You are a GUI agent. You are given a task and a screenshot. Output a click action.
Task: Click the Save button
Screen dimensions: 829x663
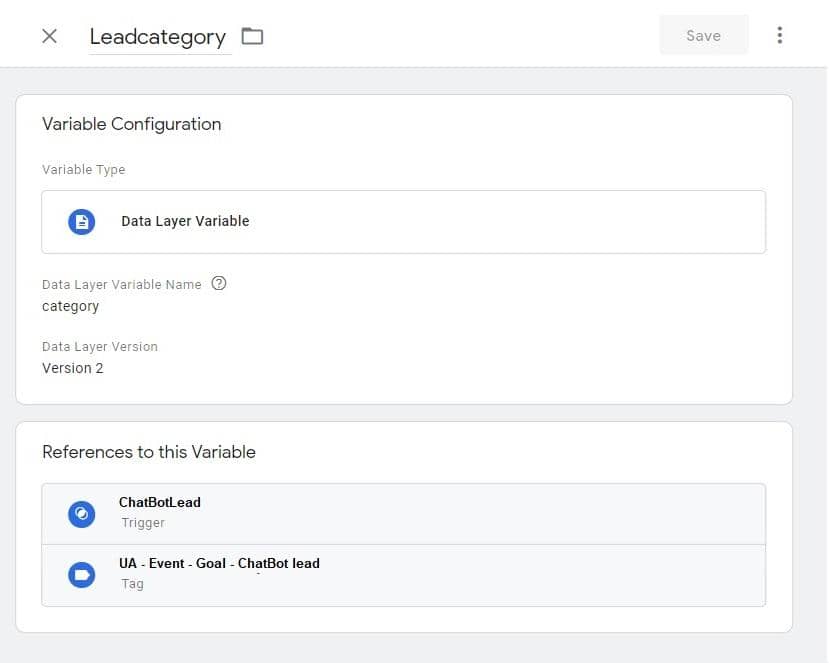[703, 35]
